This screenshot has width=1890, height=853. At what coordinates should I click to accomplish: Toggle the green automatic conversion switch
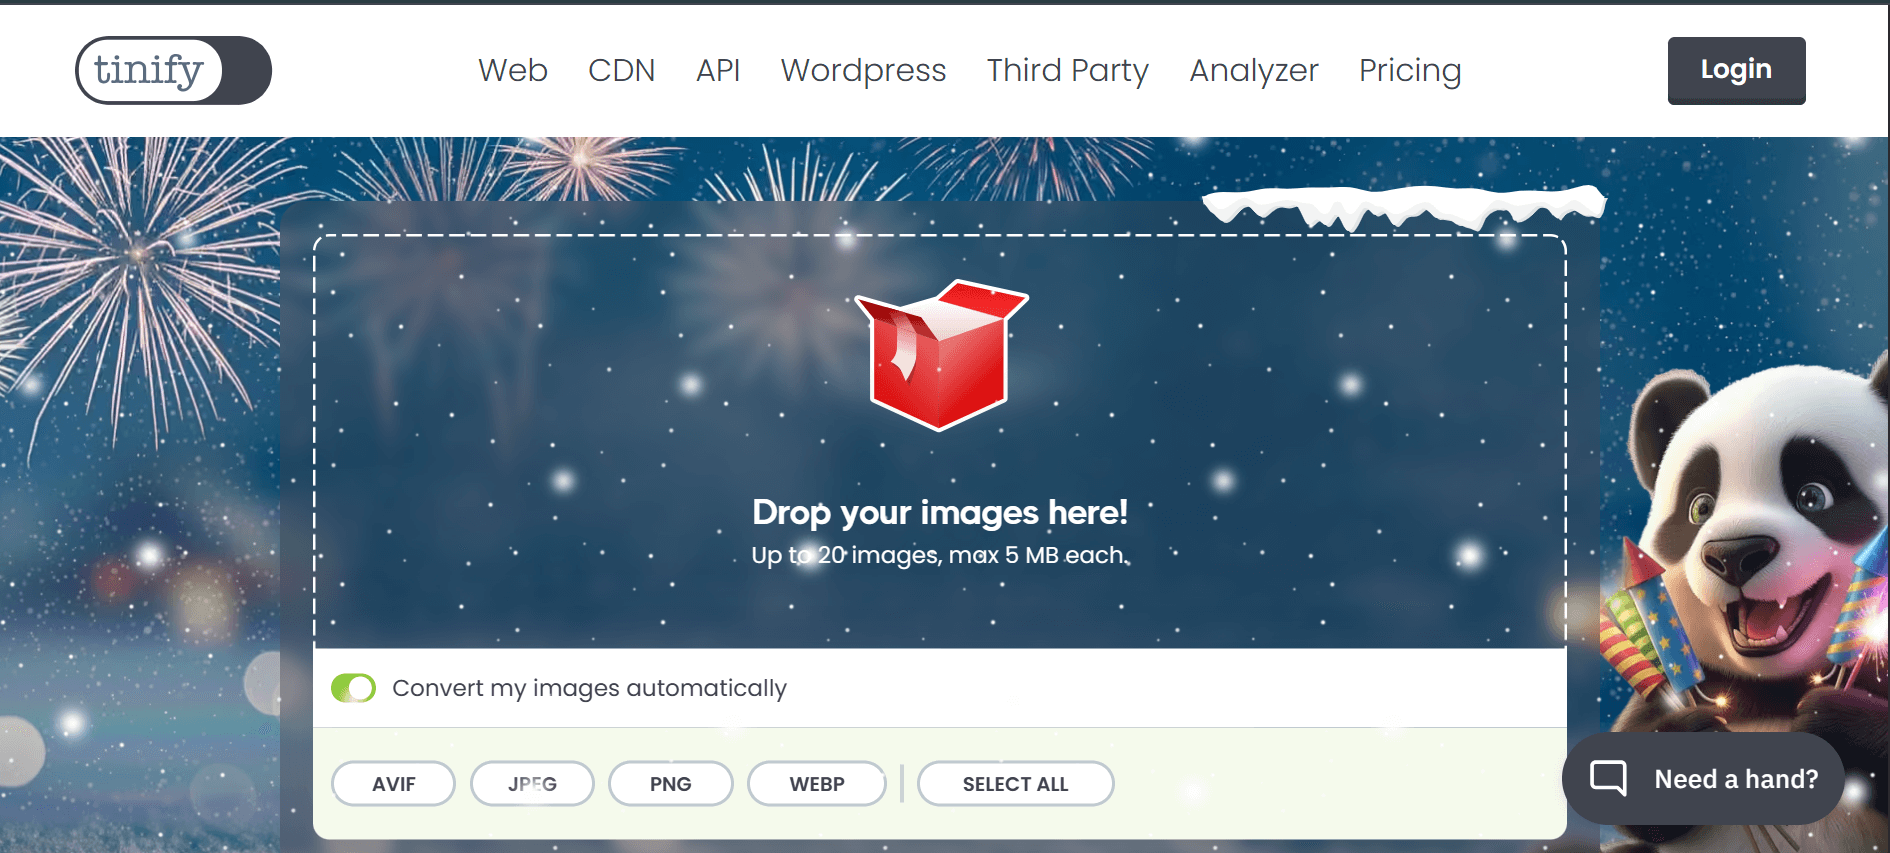353,688
